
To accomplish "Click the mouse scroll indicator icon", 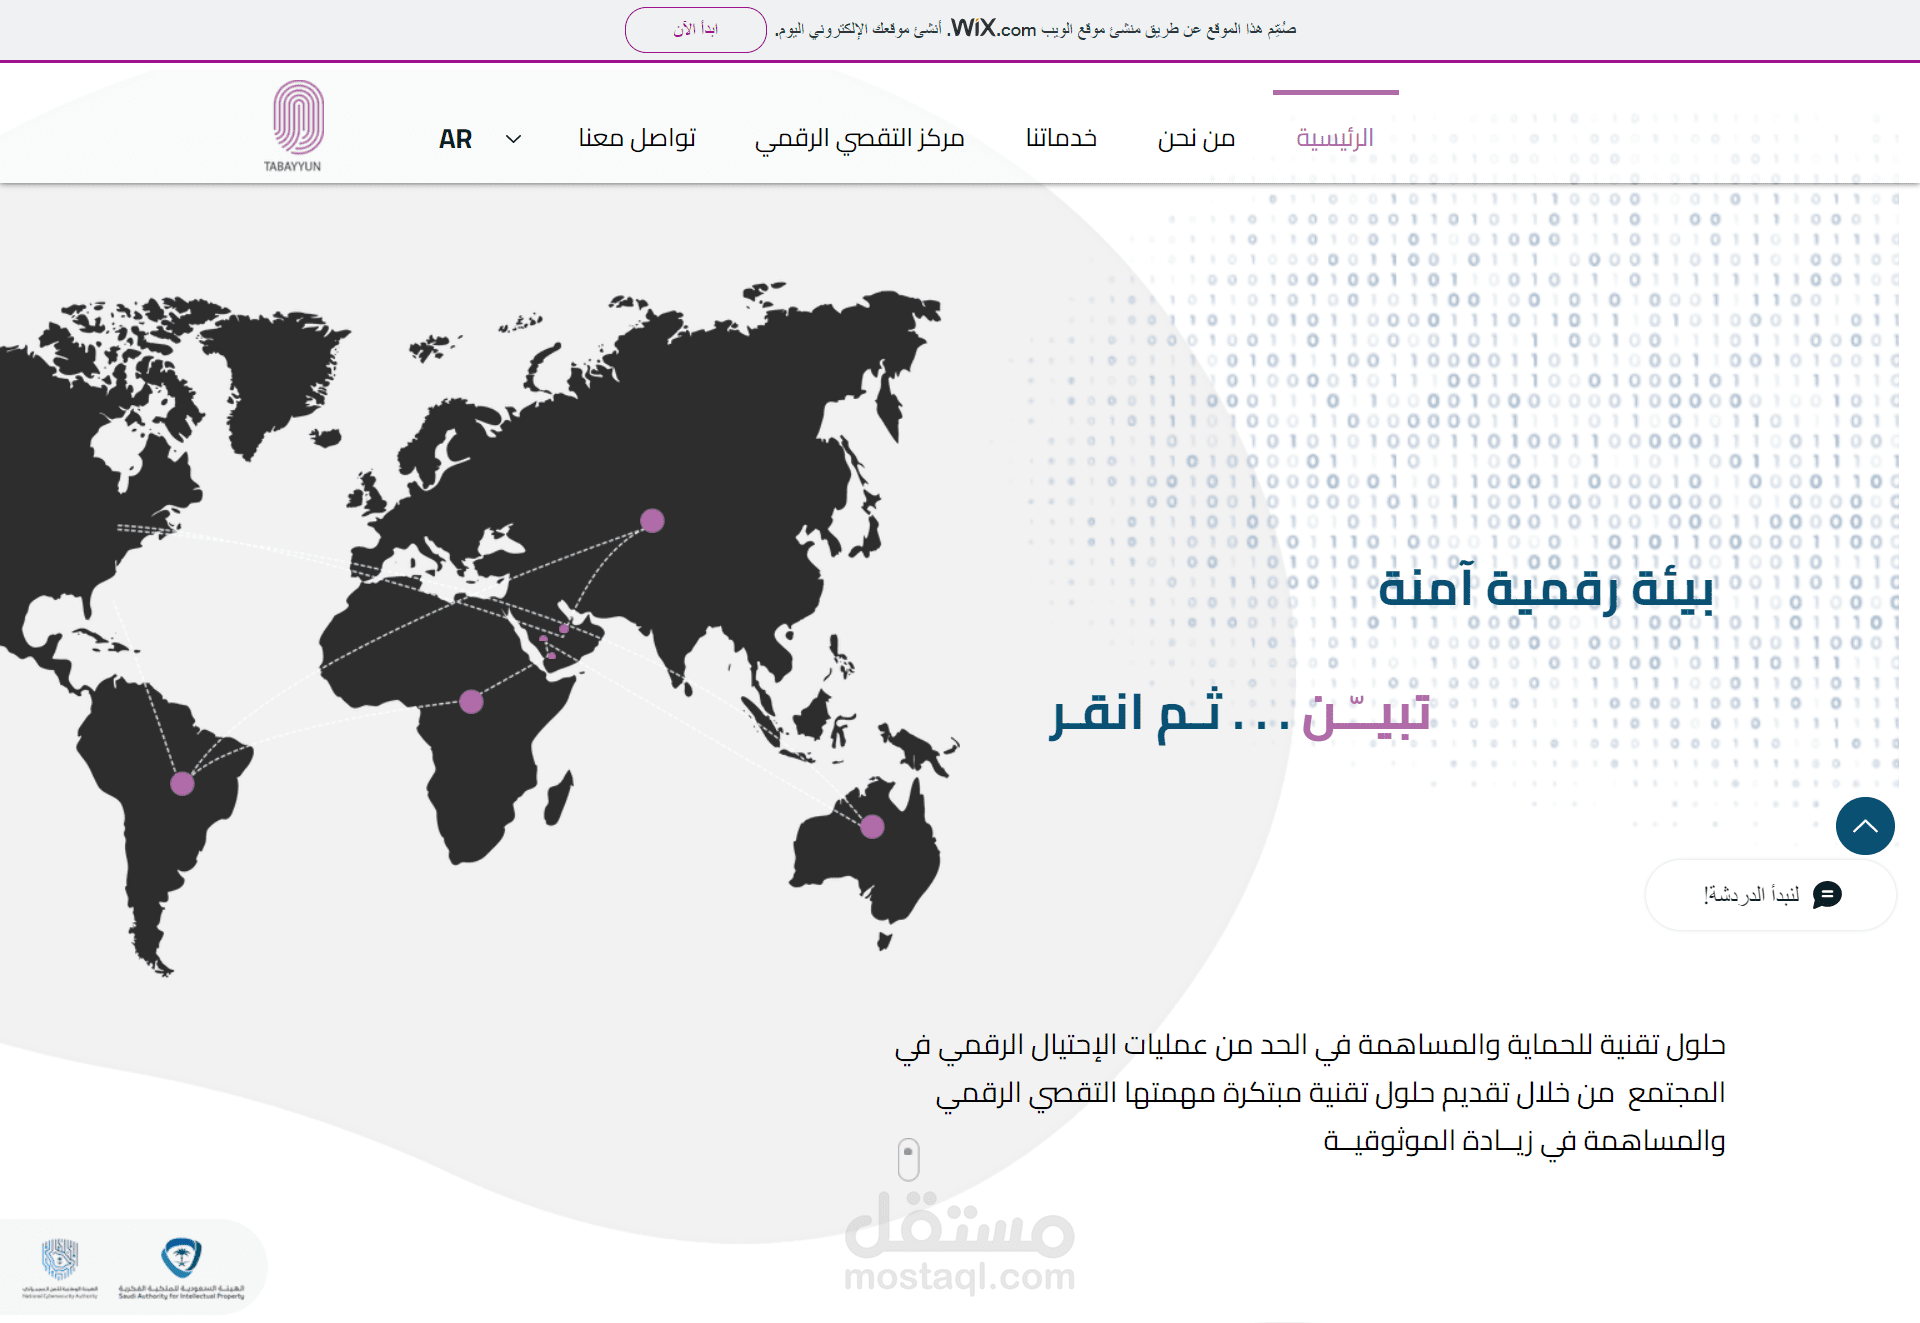I will tap(908, 1159).
